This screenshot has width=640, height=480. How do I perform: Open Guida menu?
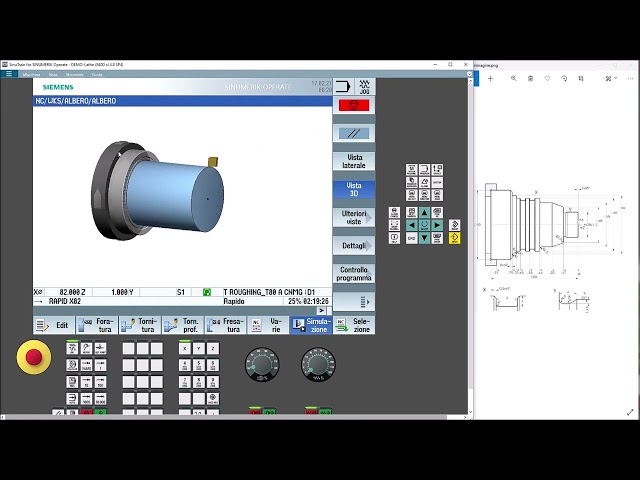pos(97,75)
